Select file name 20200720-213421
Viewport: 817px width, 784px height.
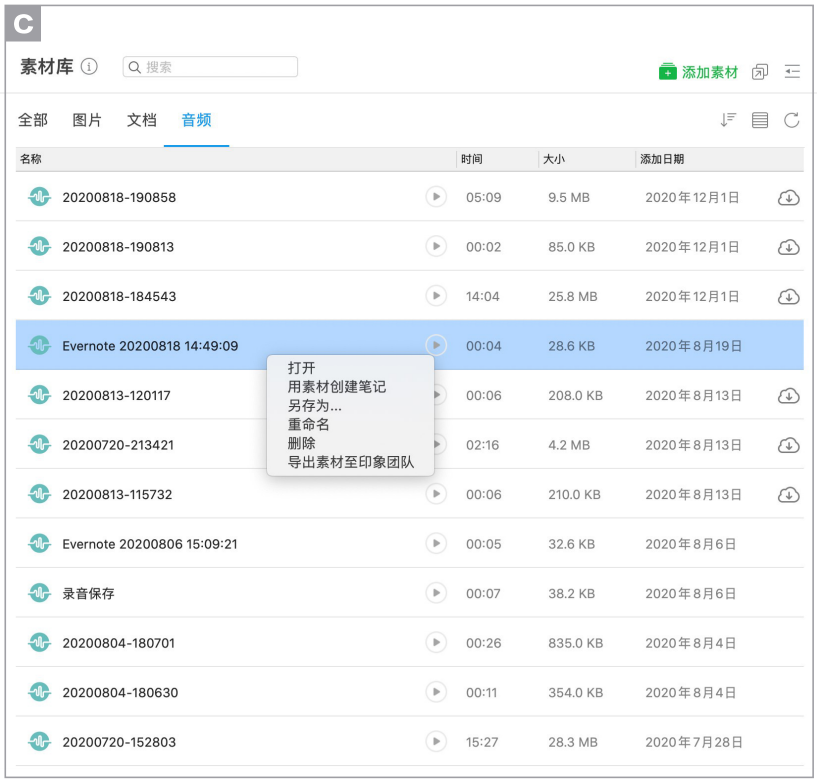[x=118, y=445]
